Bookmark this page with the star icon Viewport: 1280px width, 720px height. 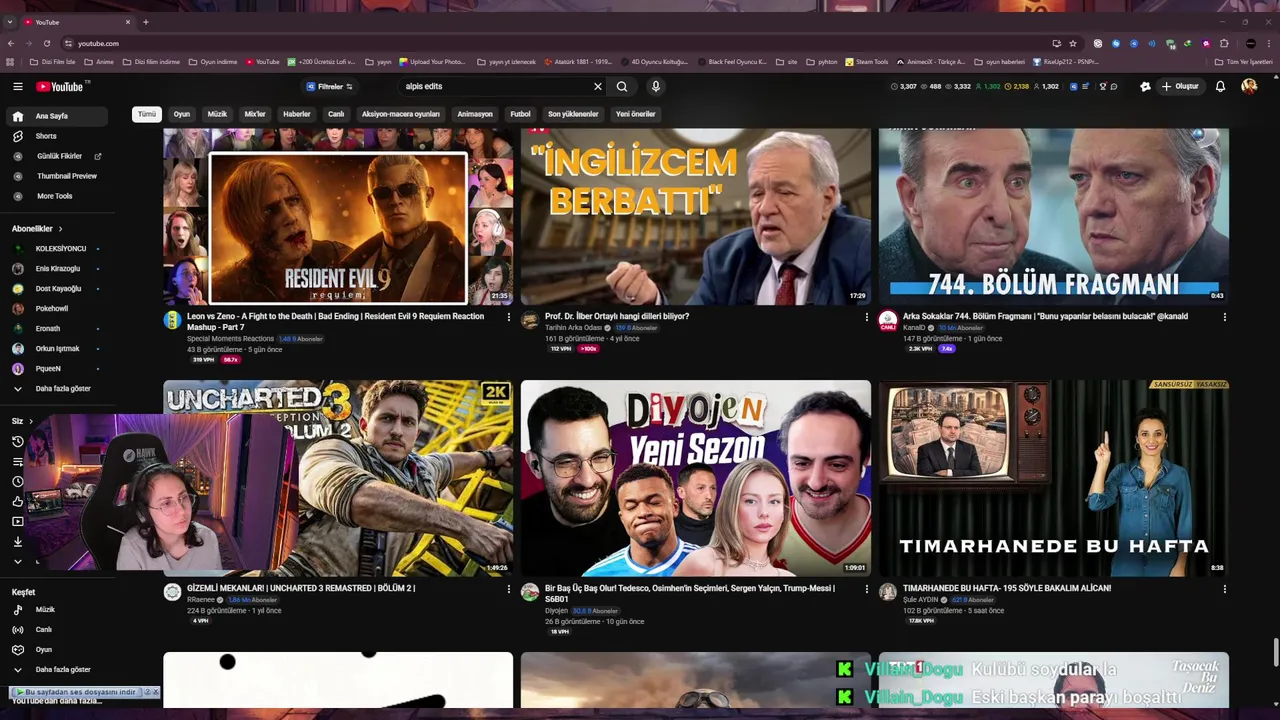[1073, 43]
